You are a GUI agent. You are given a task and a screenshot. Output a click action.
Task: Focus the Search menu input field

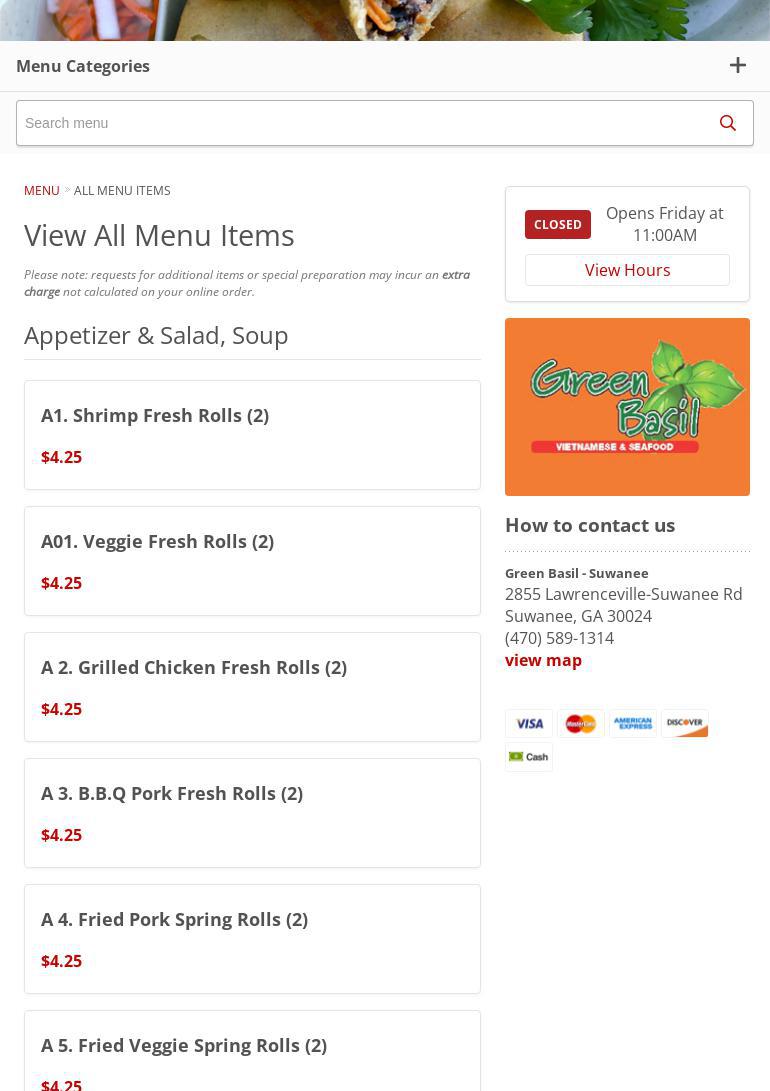coord(360,123)
